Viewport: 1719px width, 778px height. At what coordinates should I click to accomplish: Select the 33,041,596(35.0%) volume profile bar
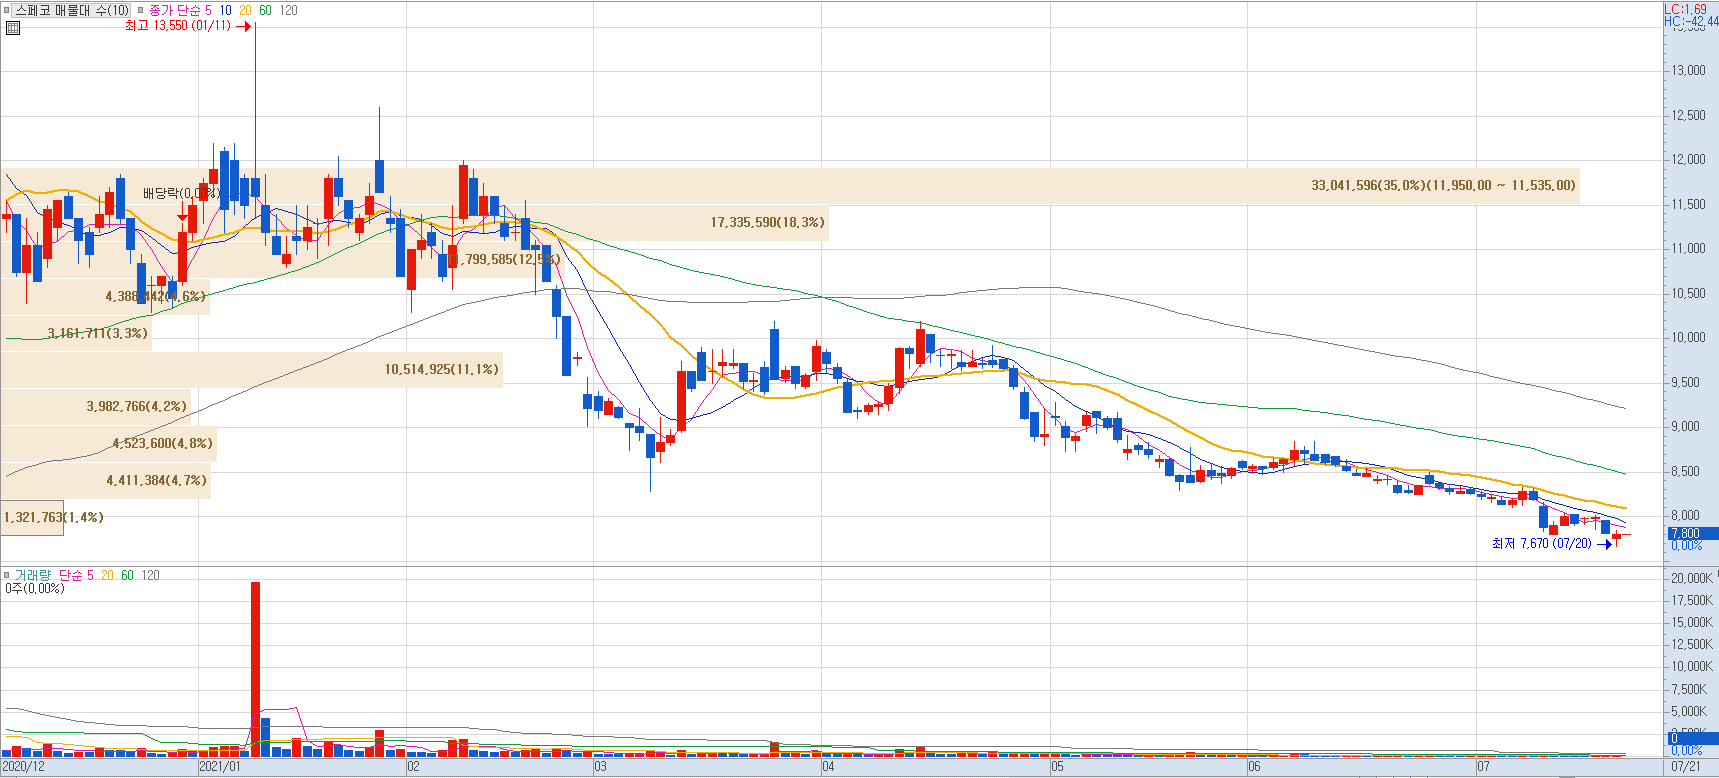pos(790,185)
